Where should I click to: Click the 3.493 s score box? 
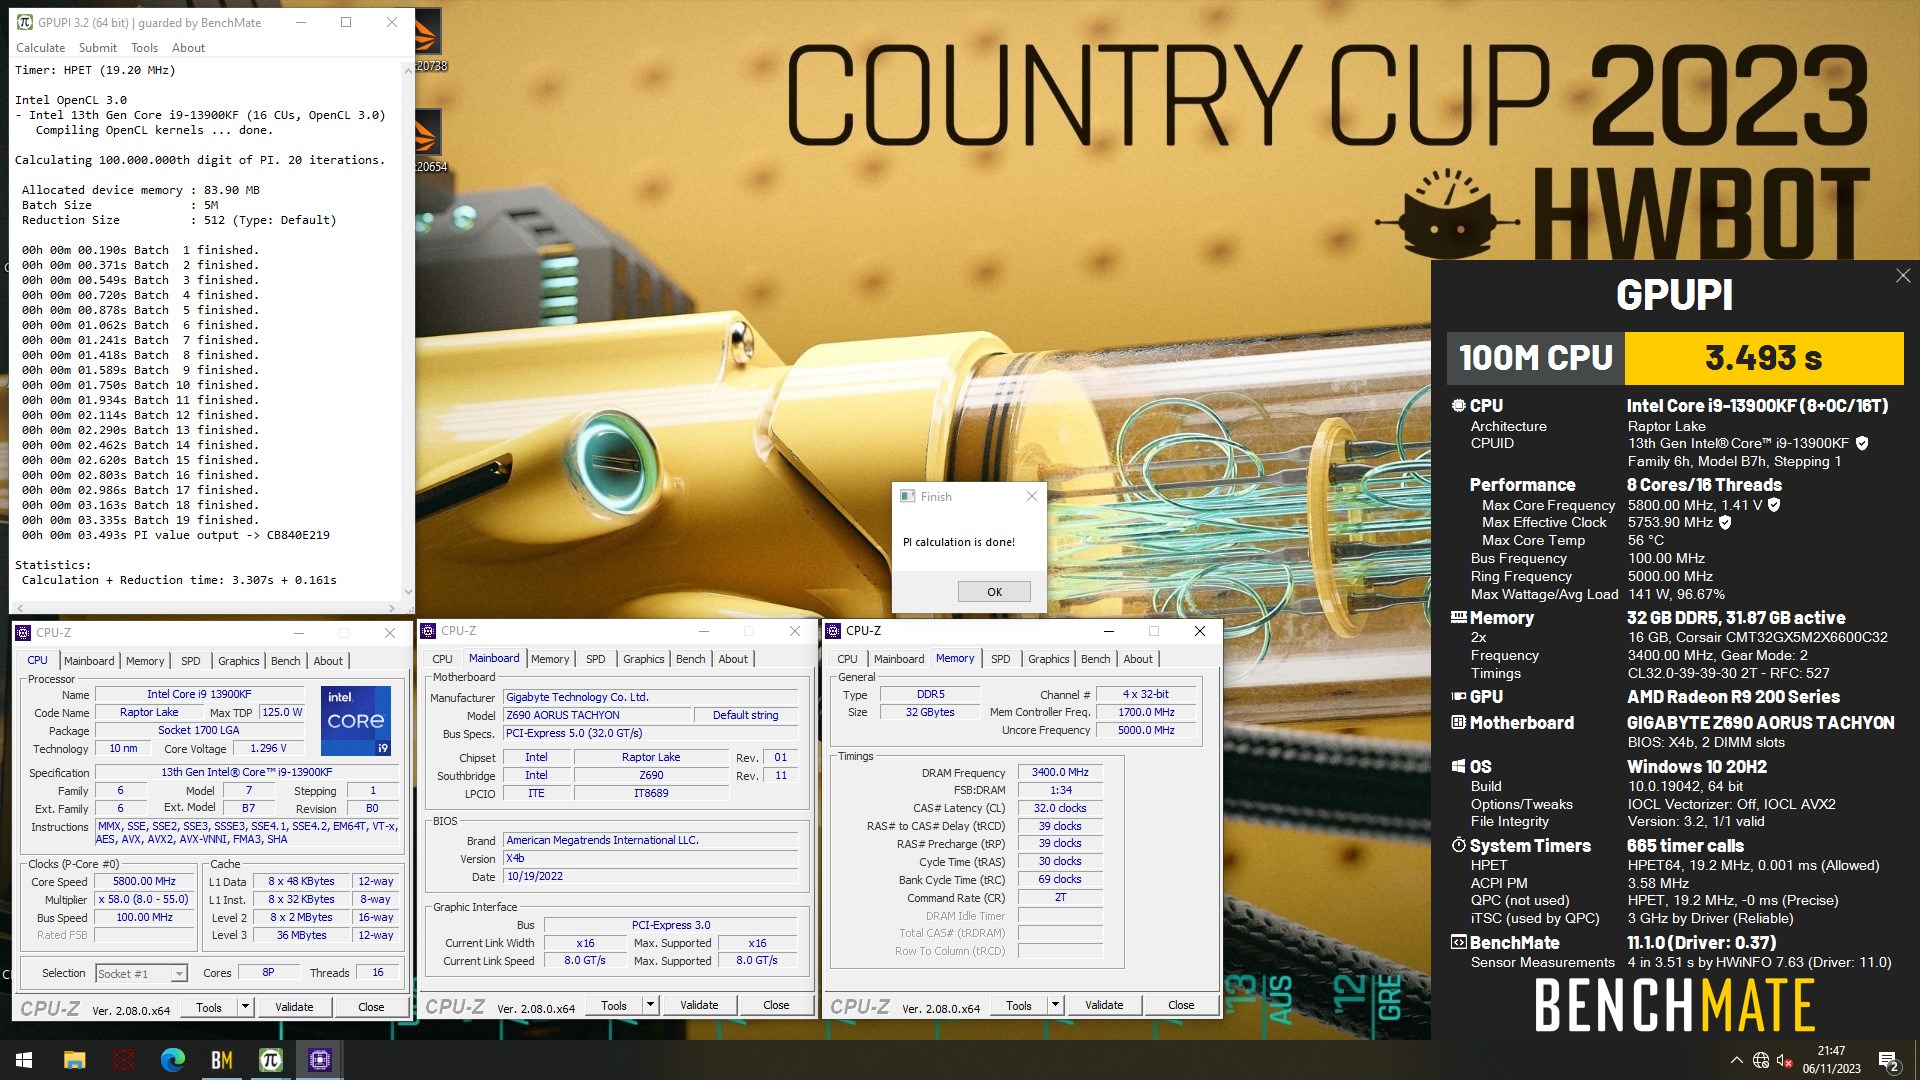[x=1763, y=358]
